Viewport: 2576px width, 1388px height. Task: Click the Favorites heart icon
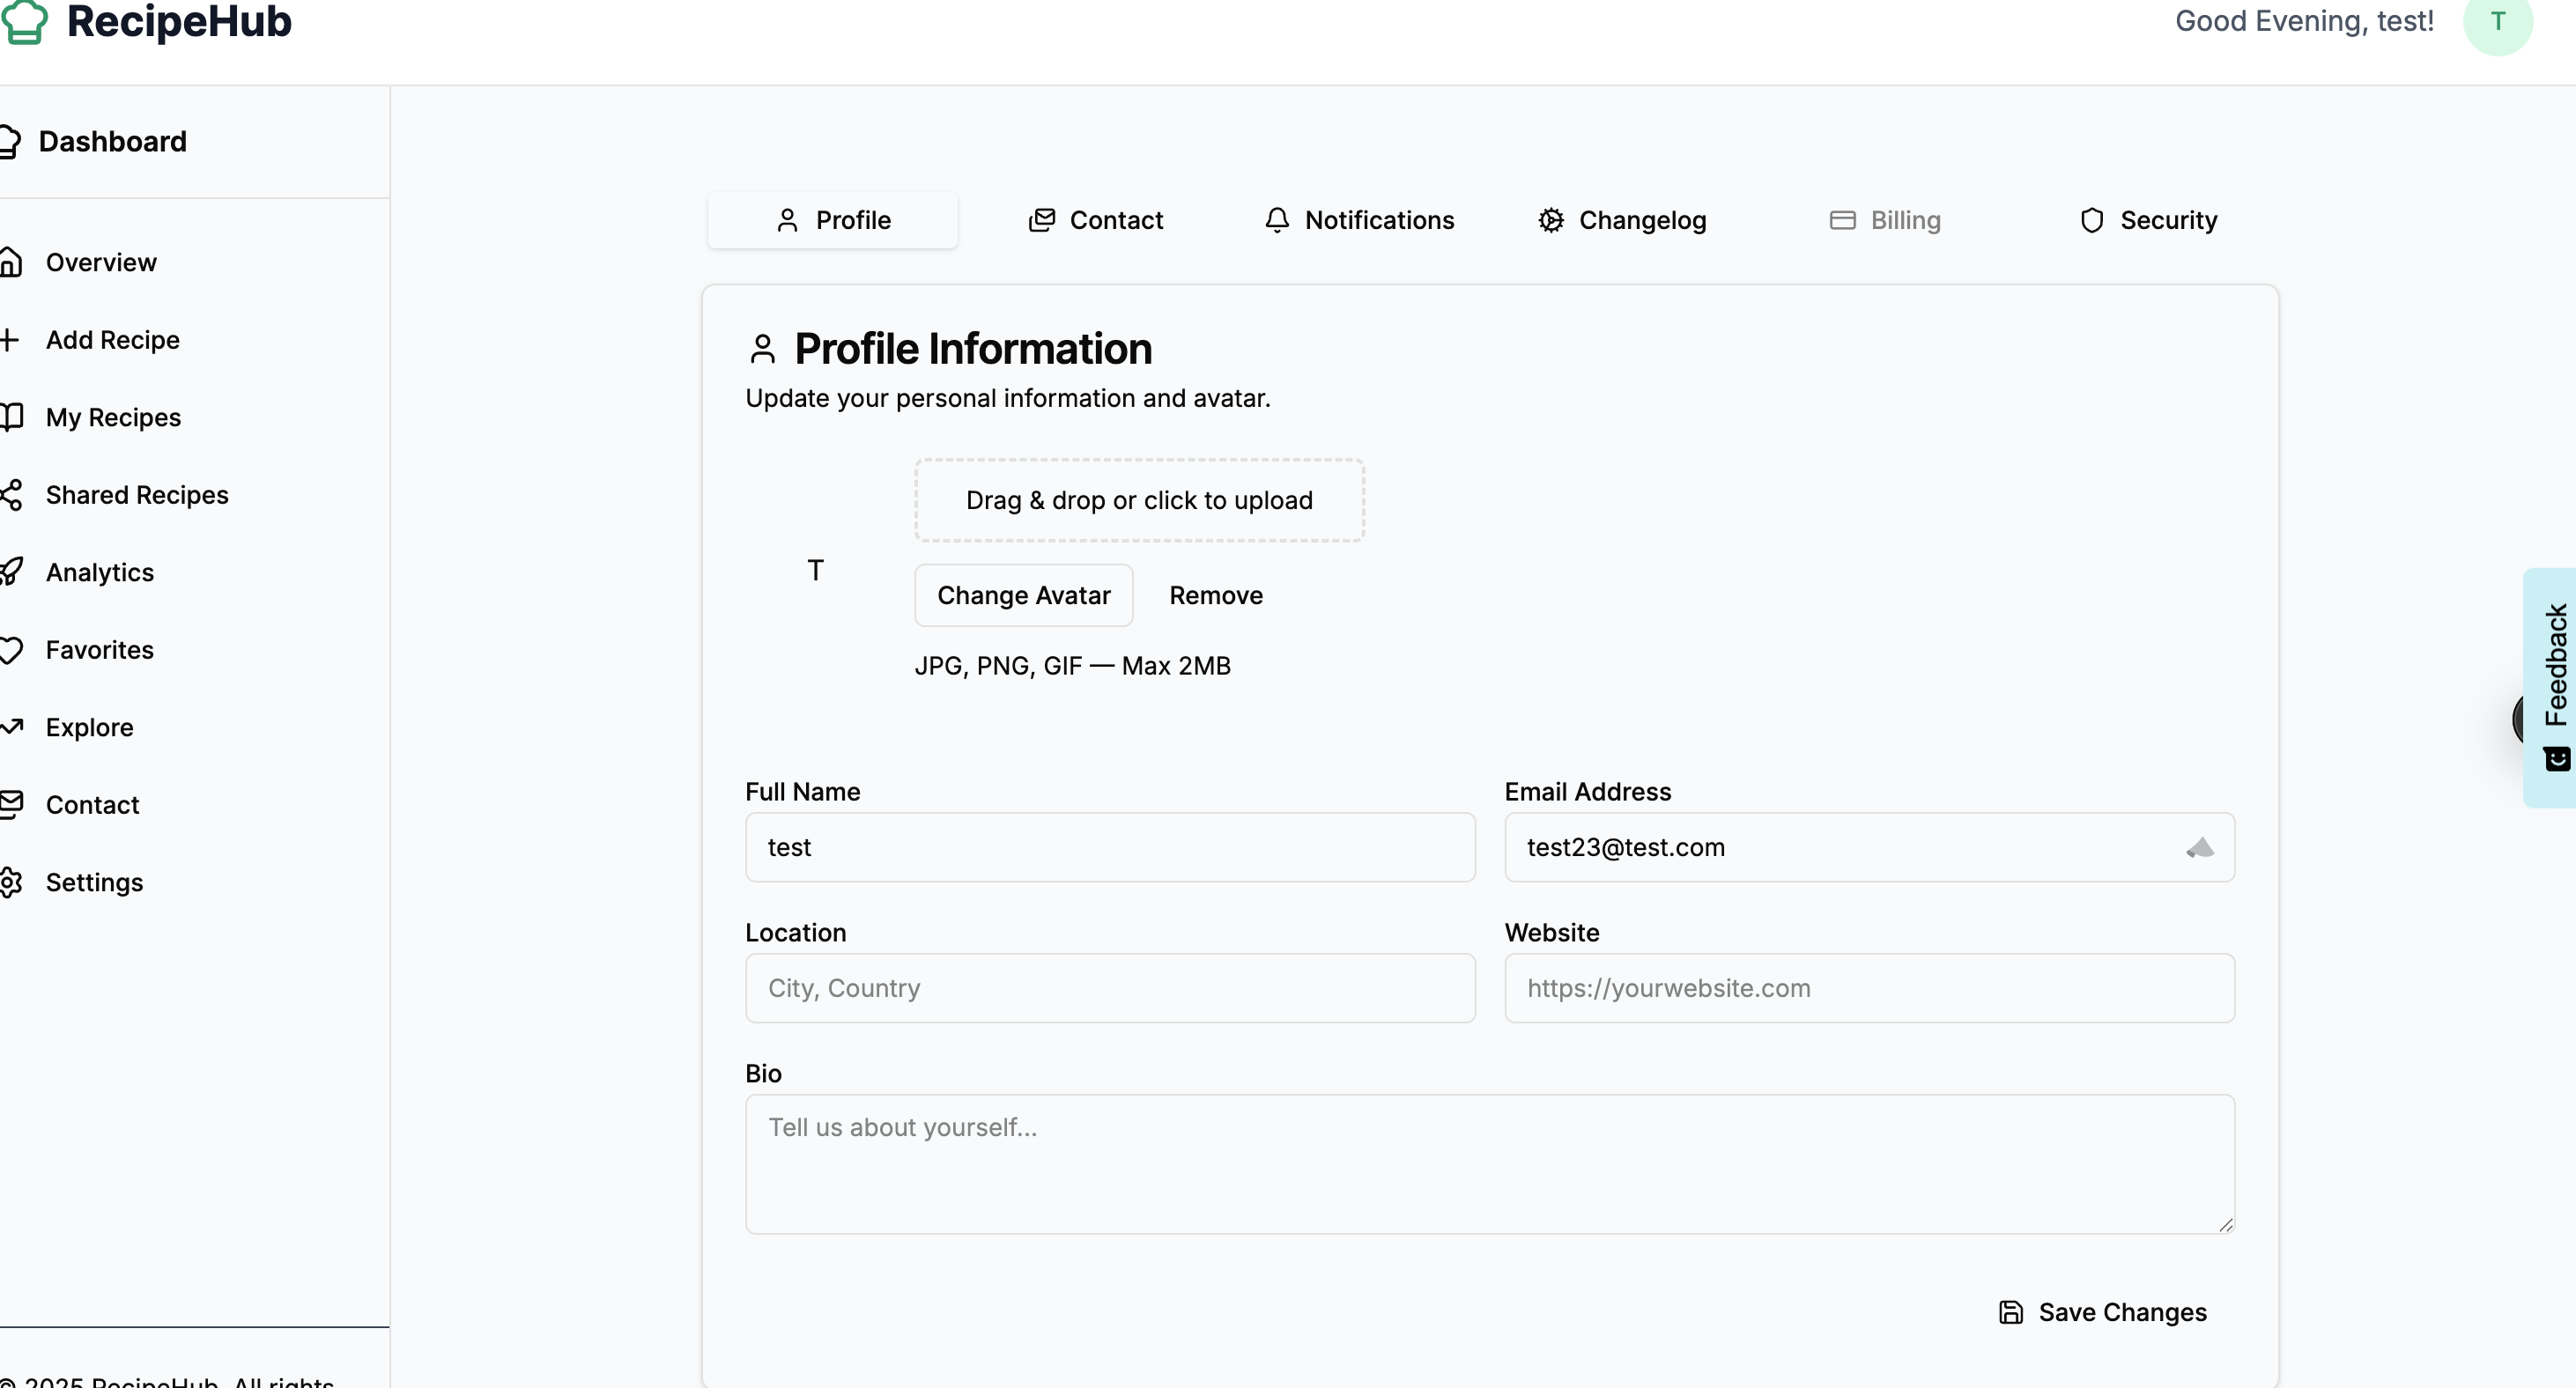11,650
